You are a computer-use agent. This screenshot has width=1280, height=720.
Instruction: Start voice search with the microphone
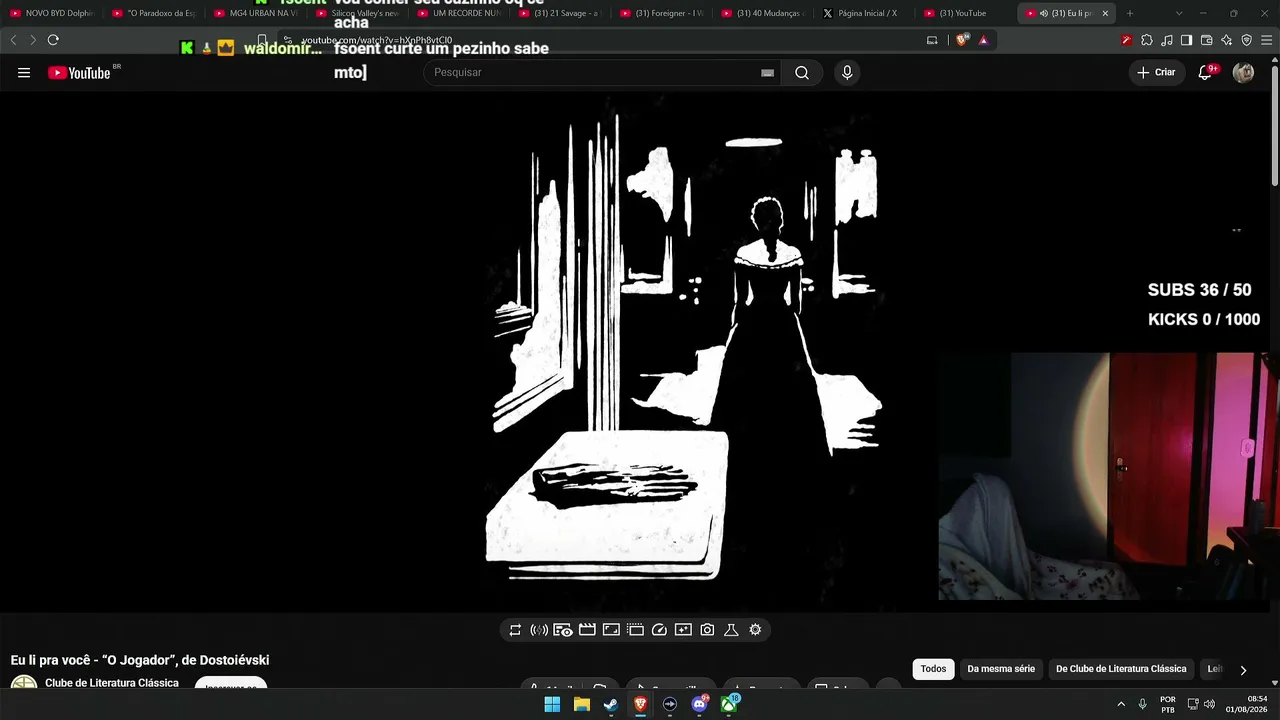847,72
